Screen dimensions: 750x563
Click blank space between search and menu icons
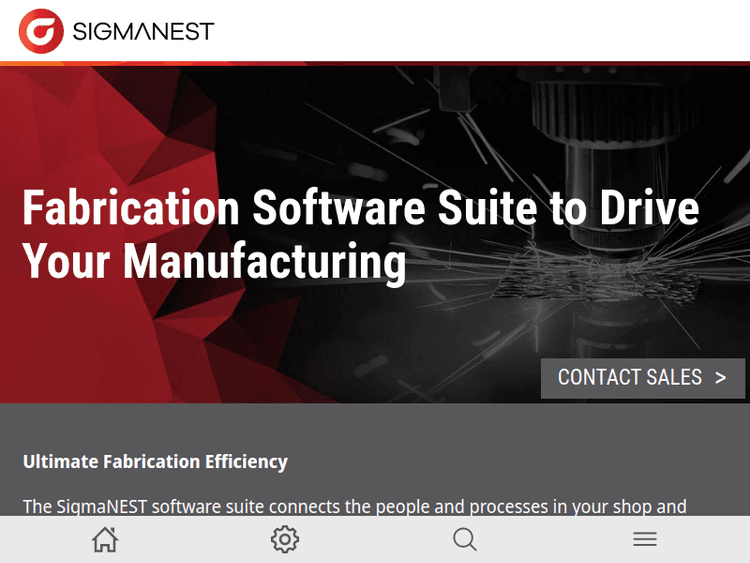pyautogui.click(x=555, y=540)
